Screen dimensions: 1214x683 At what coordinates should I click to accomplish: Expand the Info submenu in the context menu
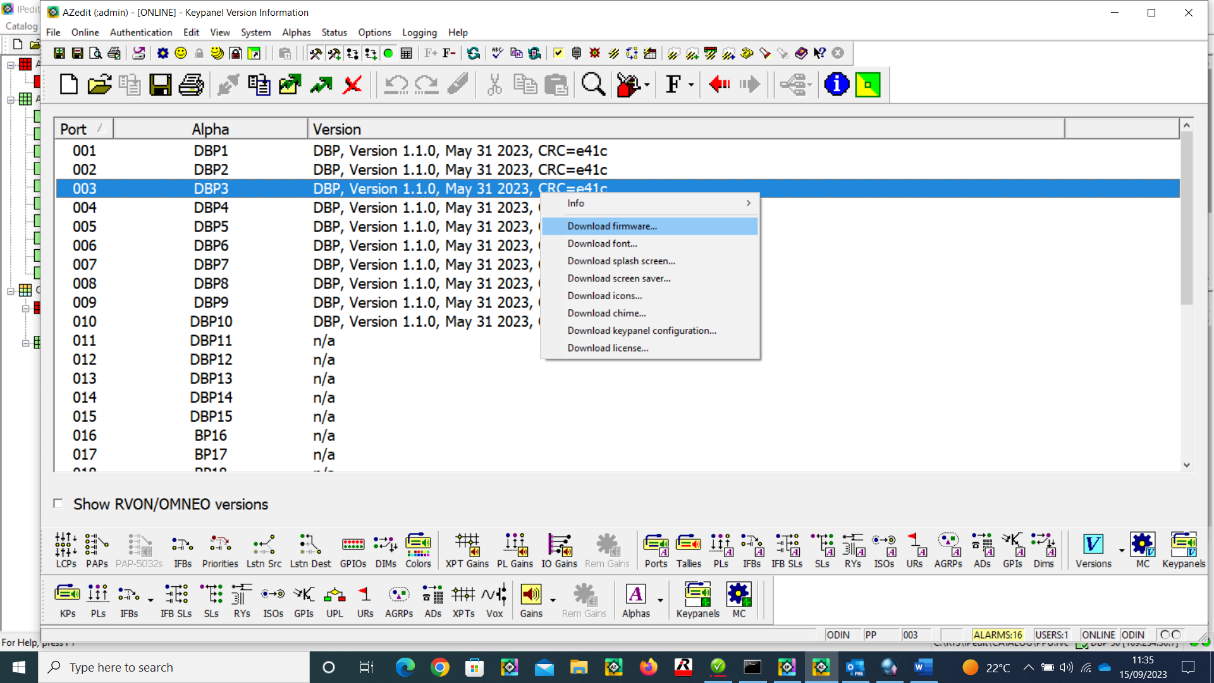[x=650, y=203]
